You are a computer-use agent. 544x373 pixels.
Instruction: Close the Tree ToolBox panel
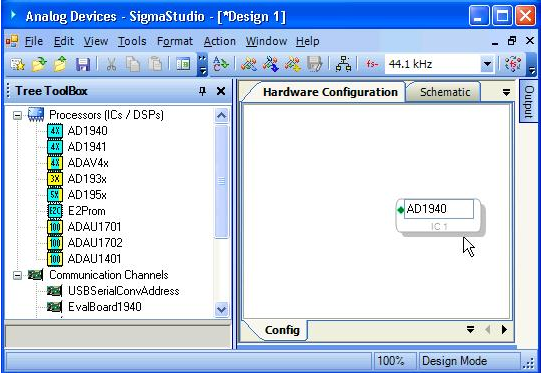(221, 91)
